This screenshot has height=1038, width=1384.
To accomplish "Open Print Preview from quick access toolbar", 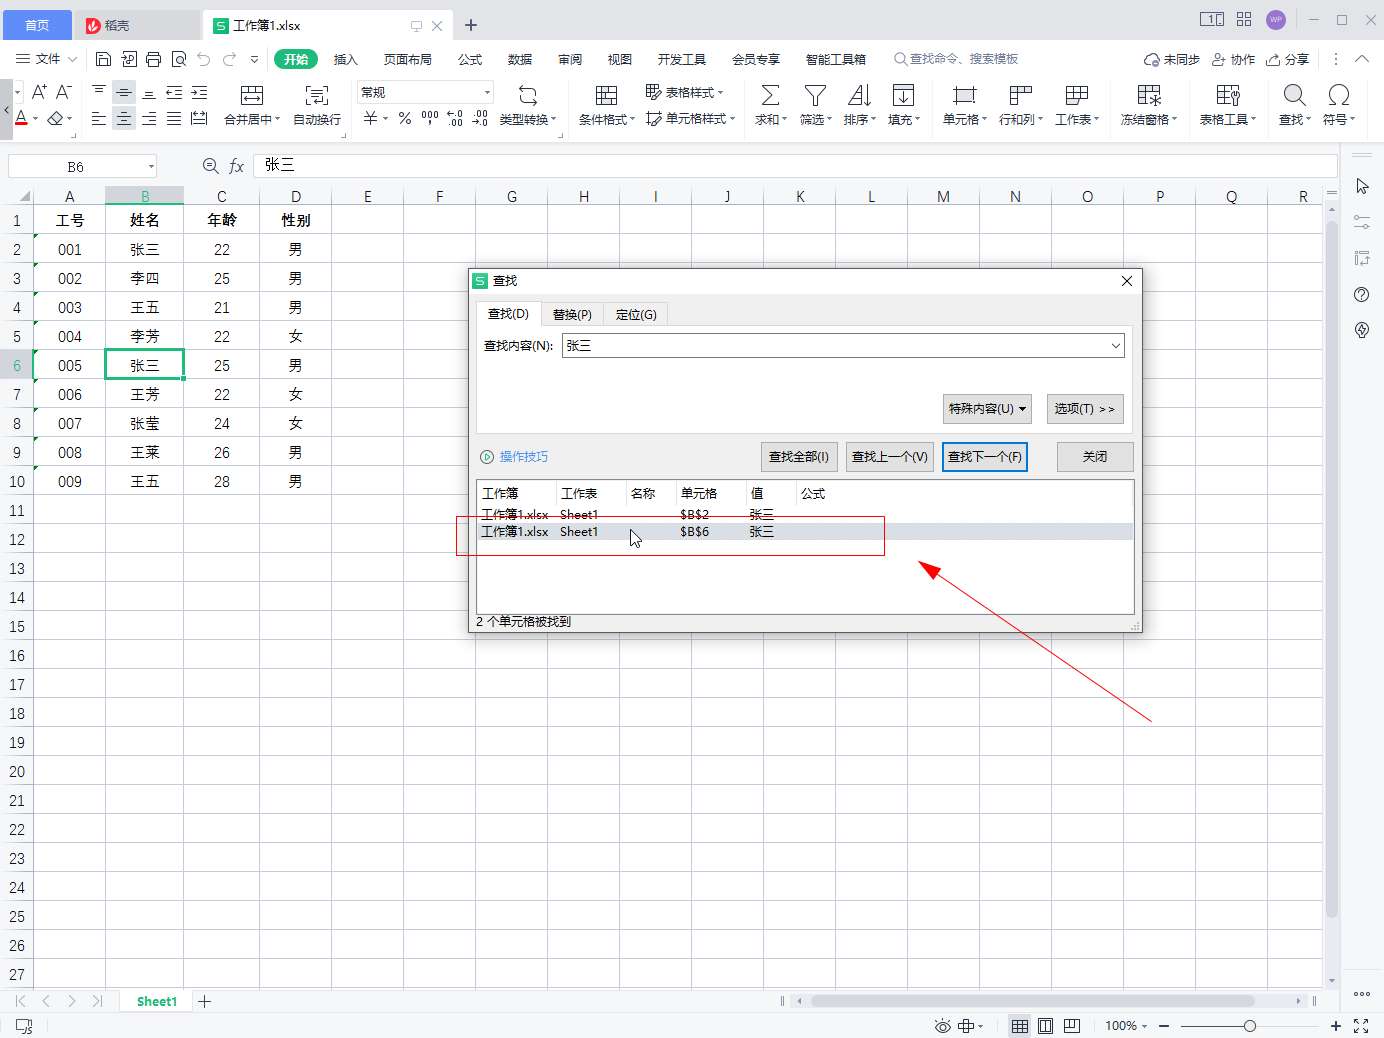I will pos(179,59).
